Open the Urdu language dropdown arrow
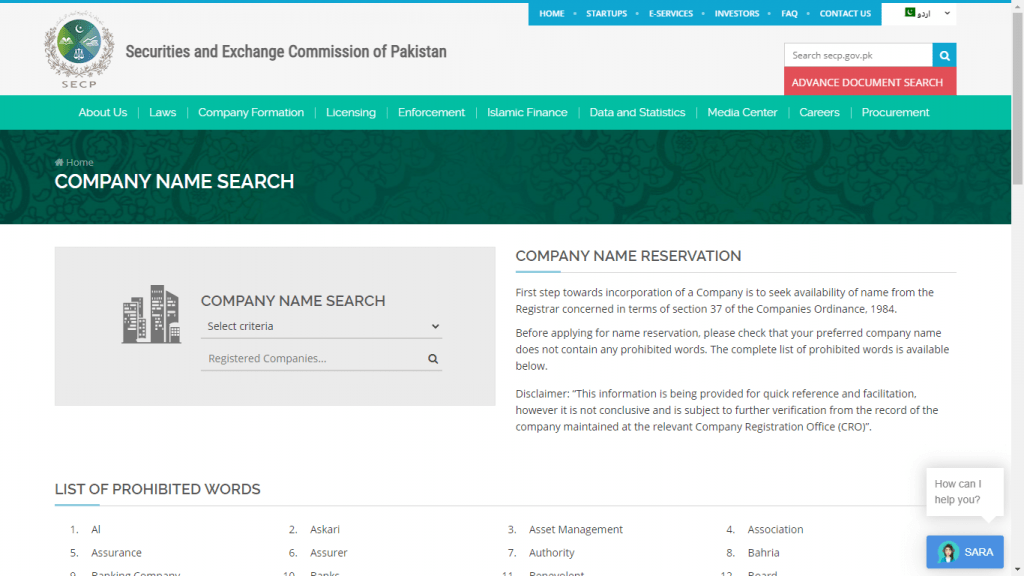 pos(947,13)
